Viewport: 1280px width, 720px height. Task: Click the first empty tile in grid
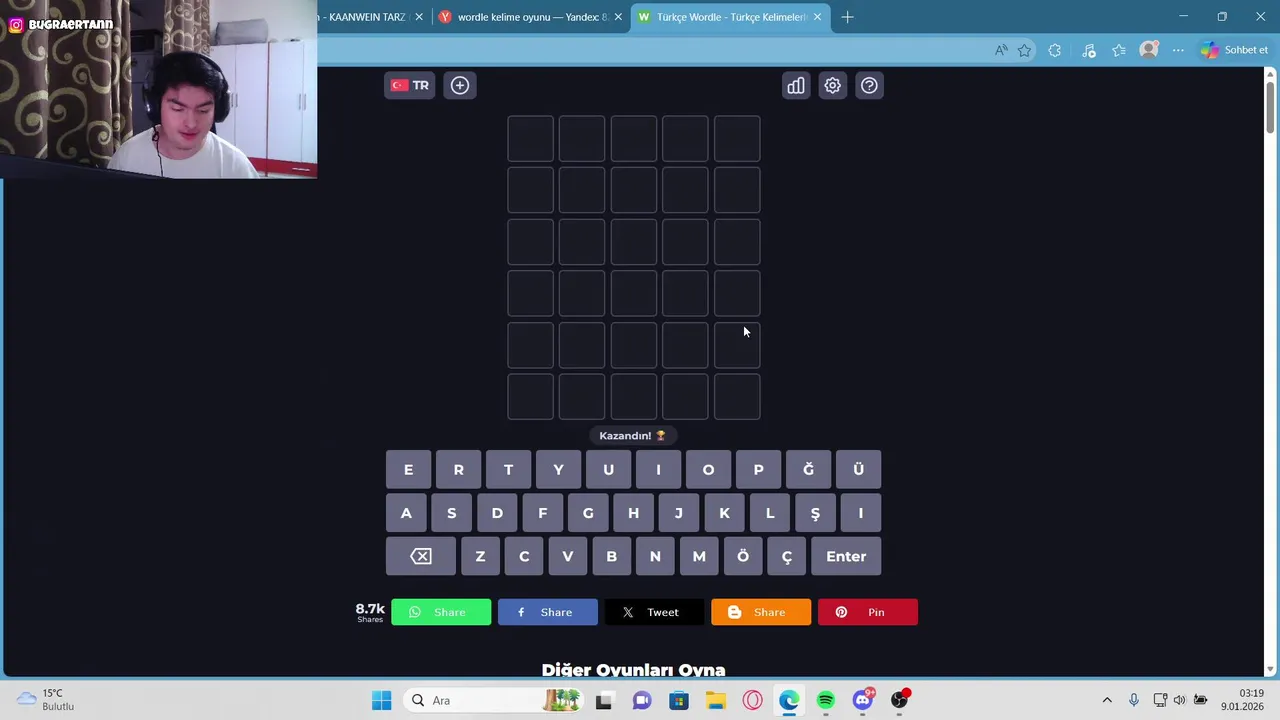point(530,139)
